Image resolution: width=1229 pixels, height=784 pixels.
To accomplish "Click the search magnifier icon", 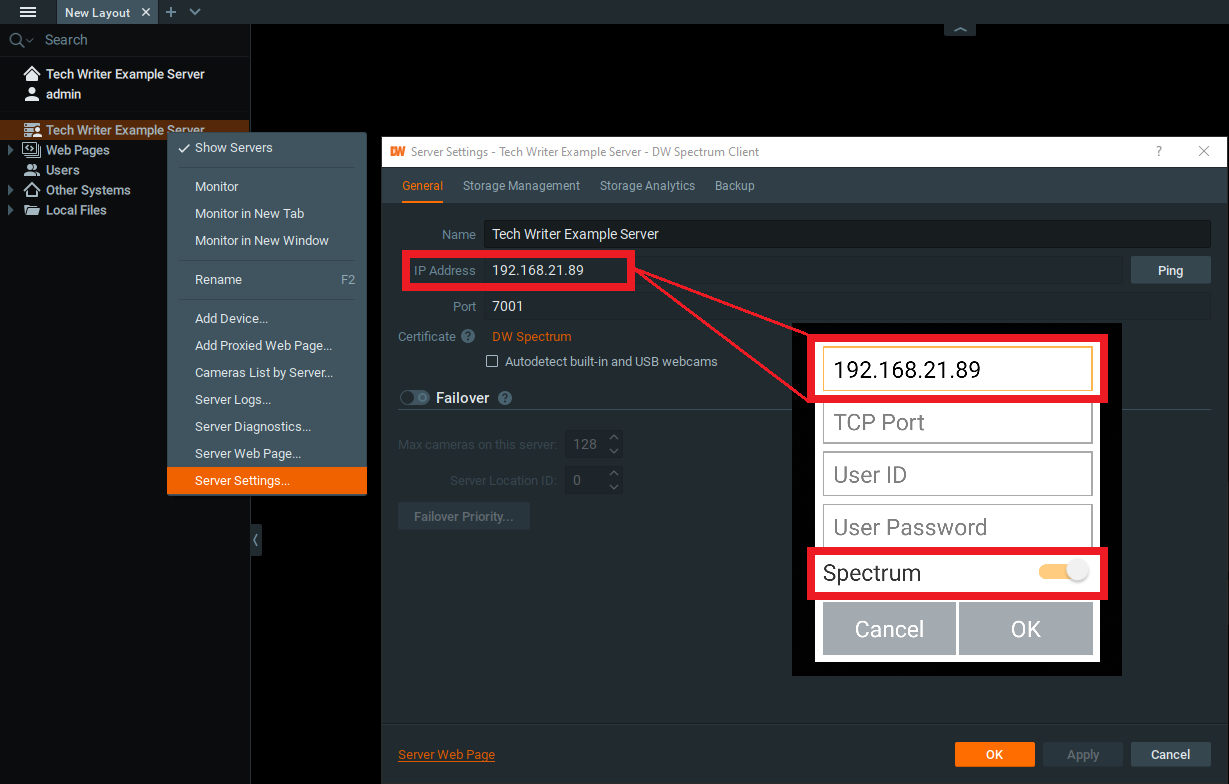I will click(14, 40).
